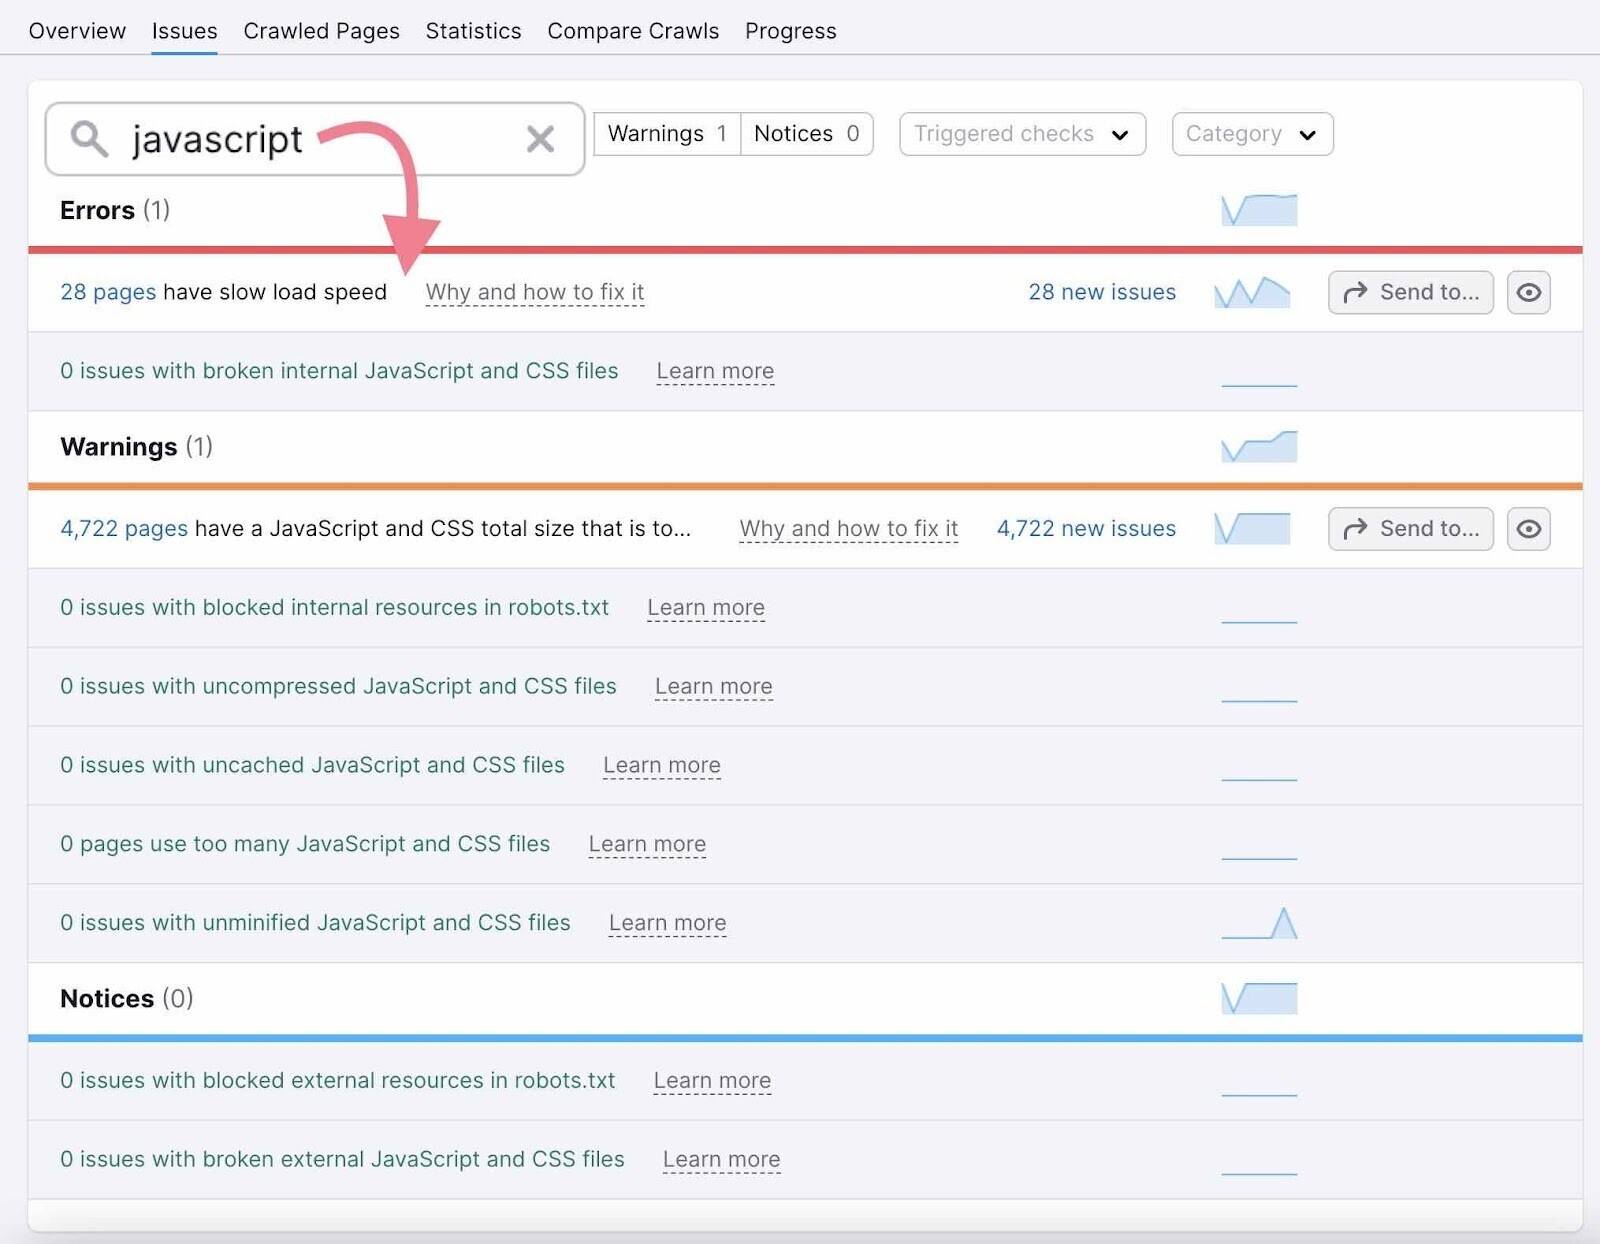Click the unminified JavaScript trend graph
This screenshot has width=1600, height=1244.
1259,923
